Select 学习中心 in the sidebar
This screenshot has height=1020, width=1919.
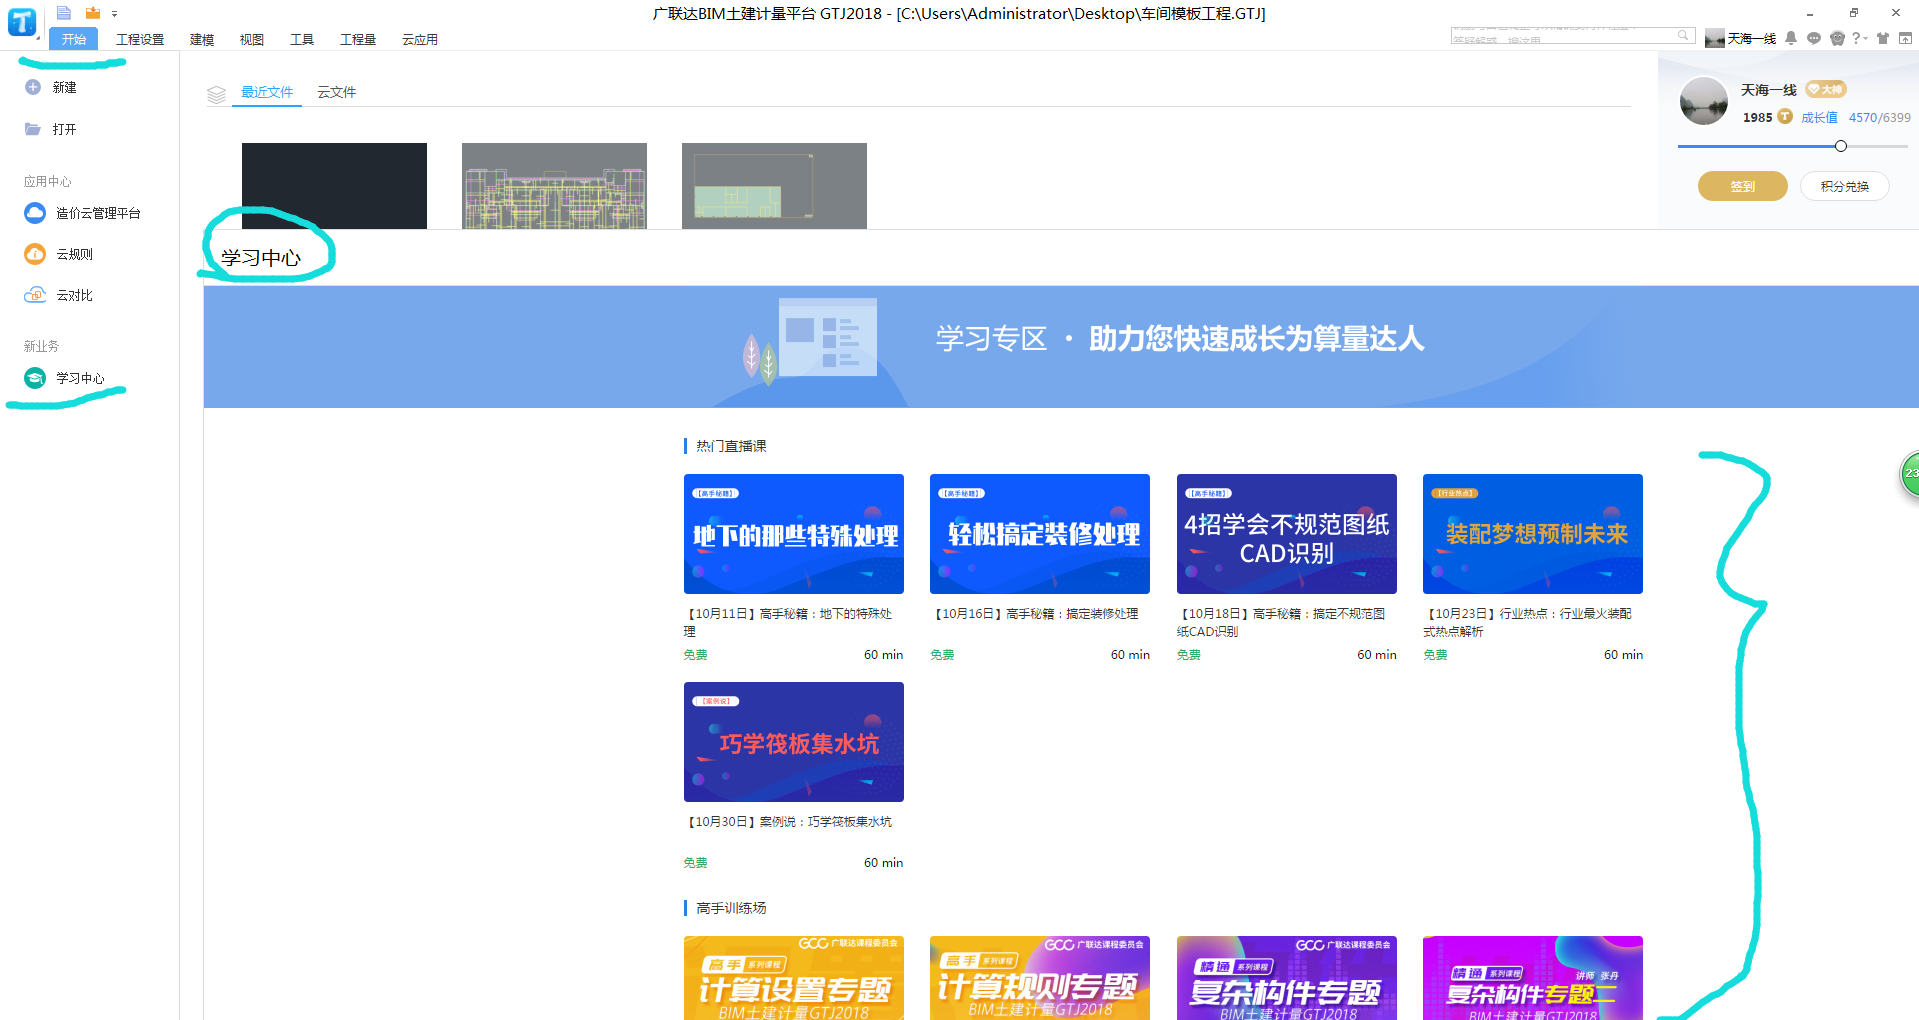(65, 378)
